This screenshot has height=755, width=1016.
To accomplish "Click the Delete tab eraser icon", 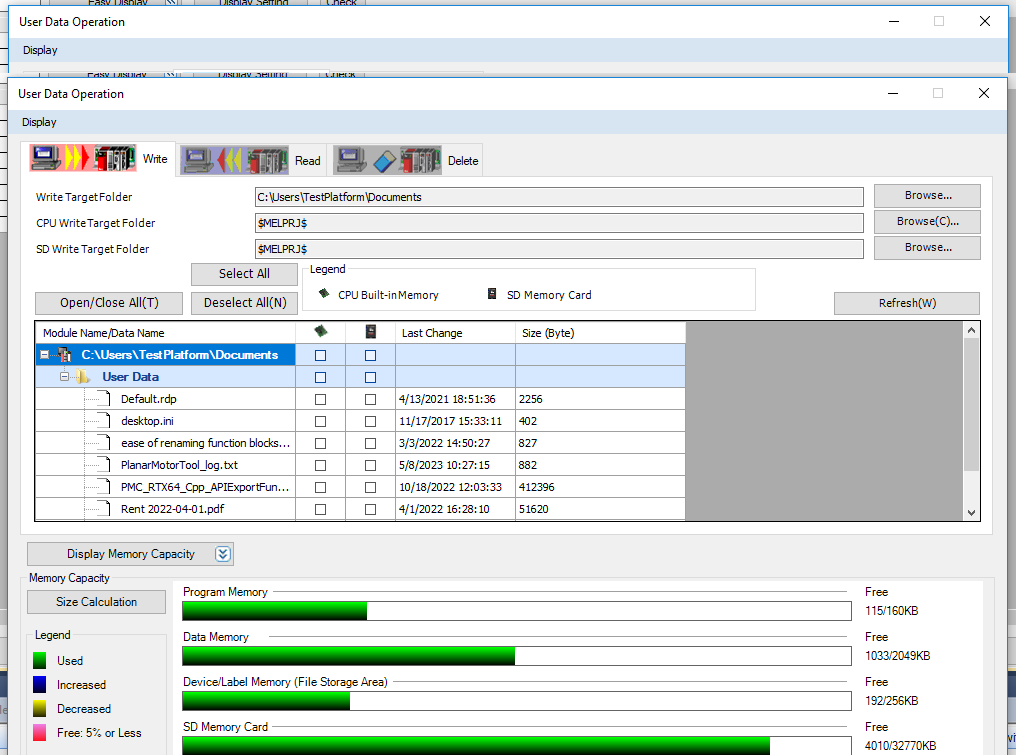I will point(388,160).
